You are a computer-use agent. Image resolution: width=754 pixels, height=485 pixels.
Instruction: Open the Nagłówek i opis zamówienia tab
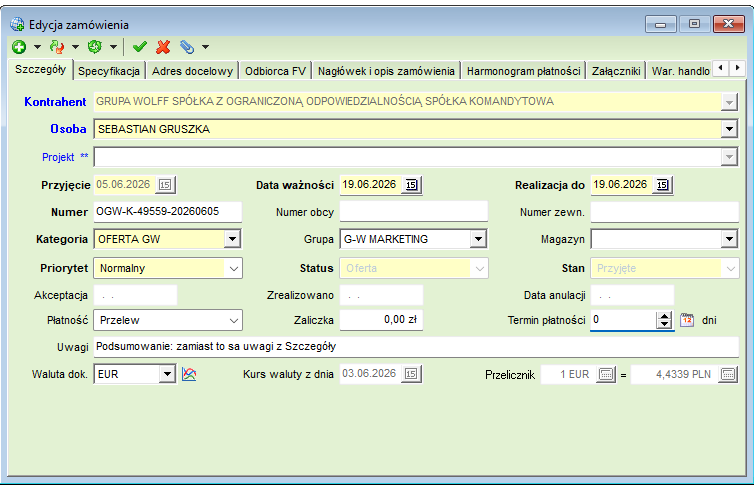(386, 71)
